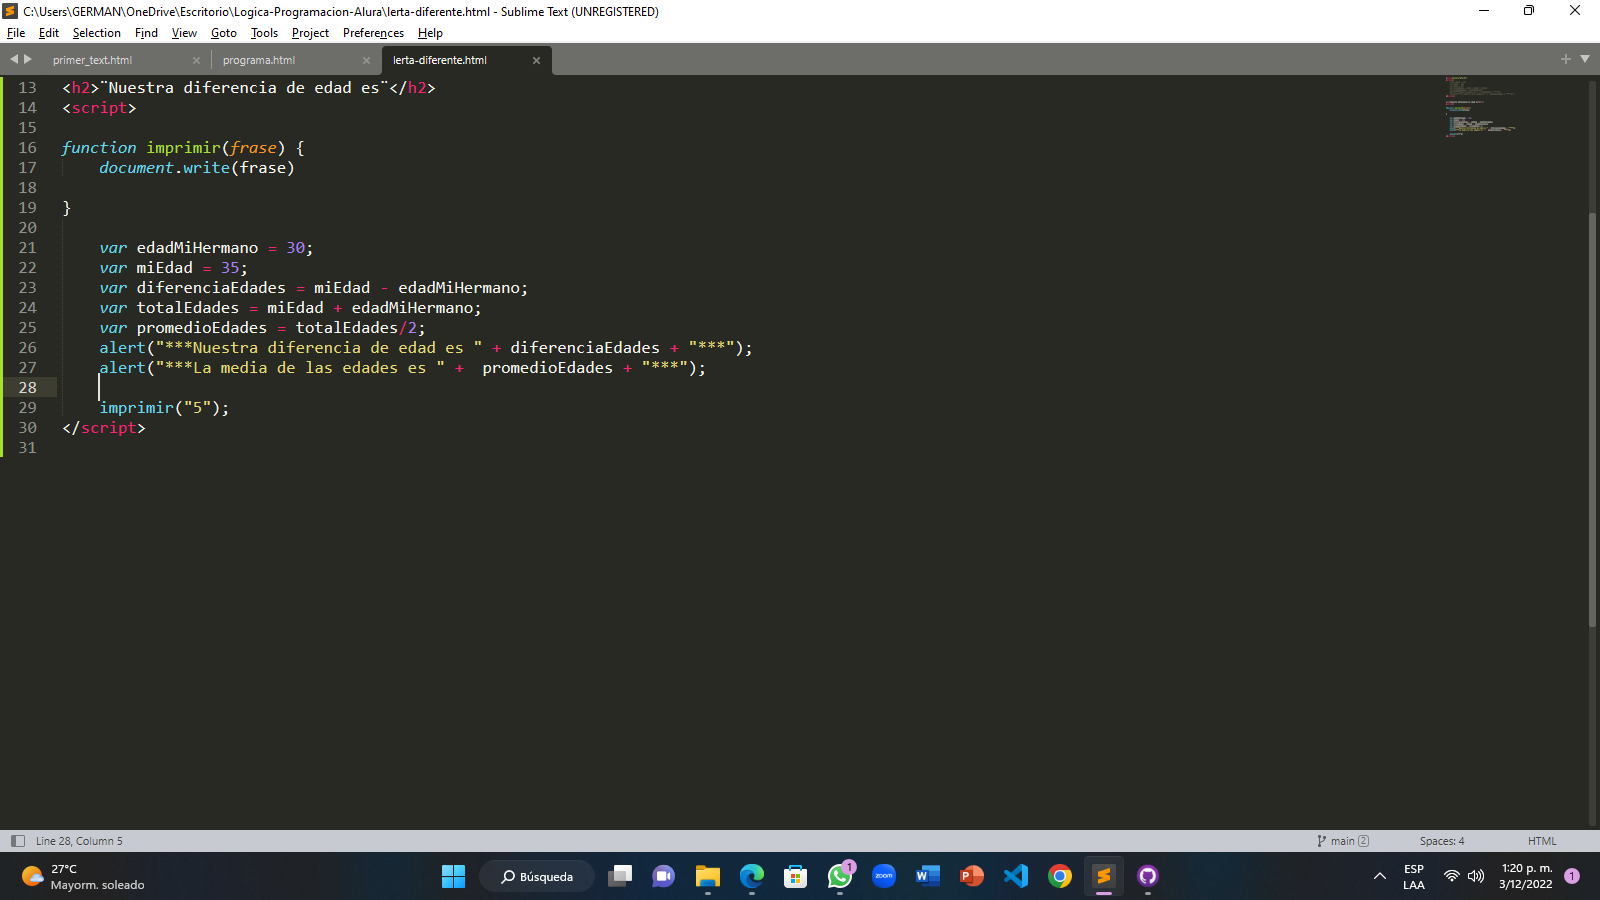Open the weather widget showing 27°C

(84, 877)
